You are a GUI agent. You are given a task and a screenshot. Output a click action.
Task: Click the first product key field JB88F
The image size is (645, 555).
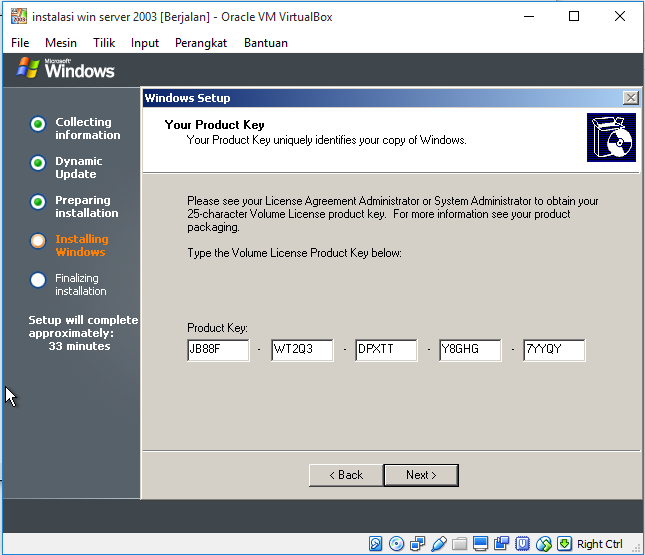218,350
